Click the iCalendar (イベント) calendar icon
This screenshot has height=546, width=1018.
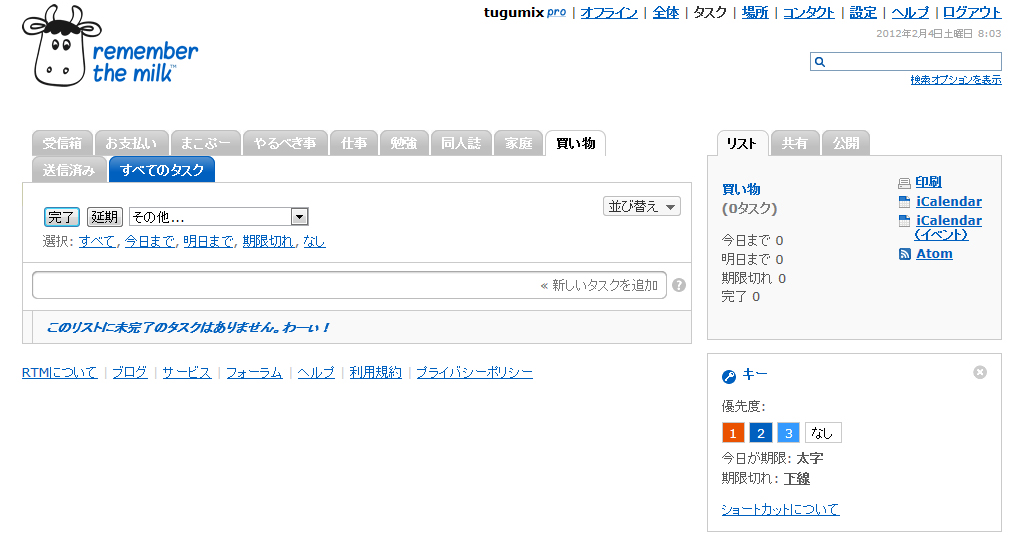coord(904,221)
